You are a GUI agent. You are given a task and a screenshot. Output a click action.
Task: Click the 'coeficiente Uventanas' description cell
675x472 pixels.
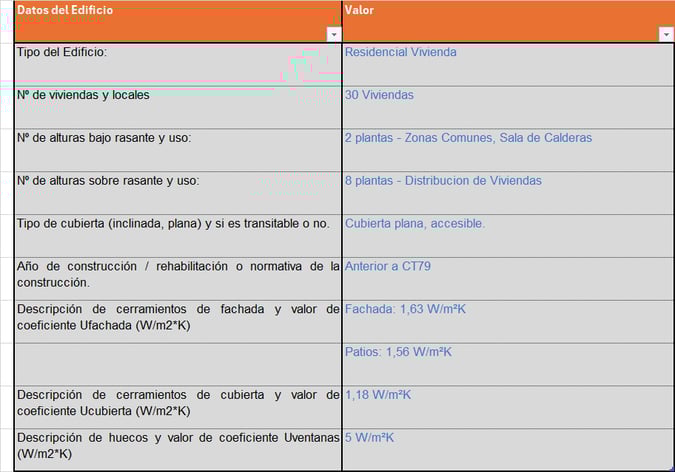[178, 450]
